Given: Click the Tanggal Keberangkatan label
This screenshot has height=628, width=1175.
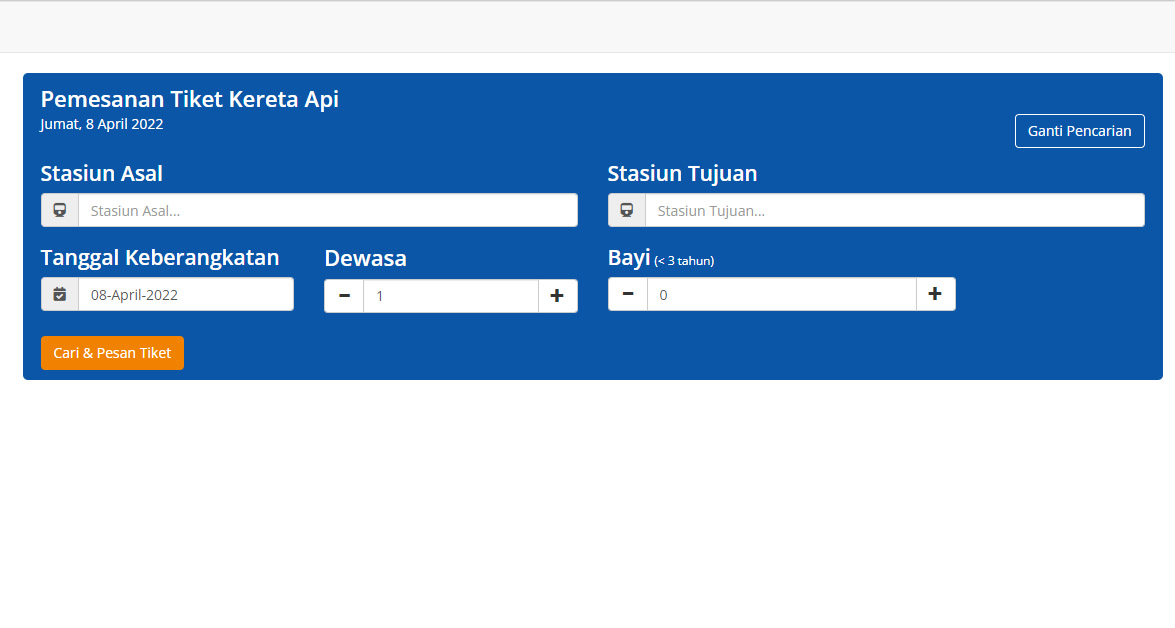Looking at the screenshot, I should pyautogui.click(x=160, y=257).
